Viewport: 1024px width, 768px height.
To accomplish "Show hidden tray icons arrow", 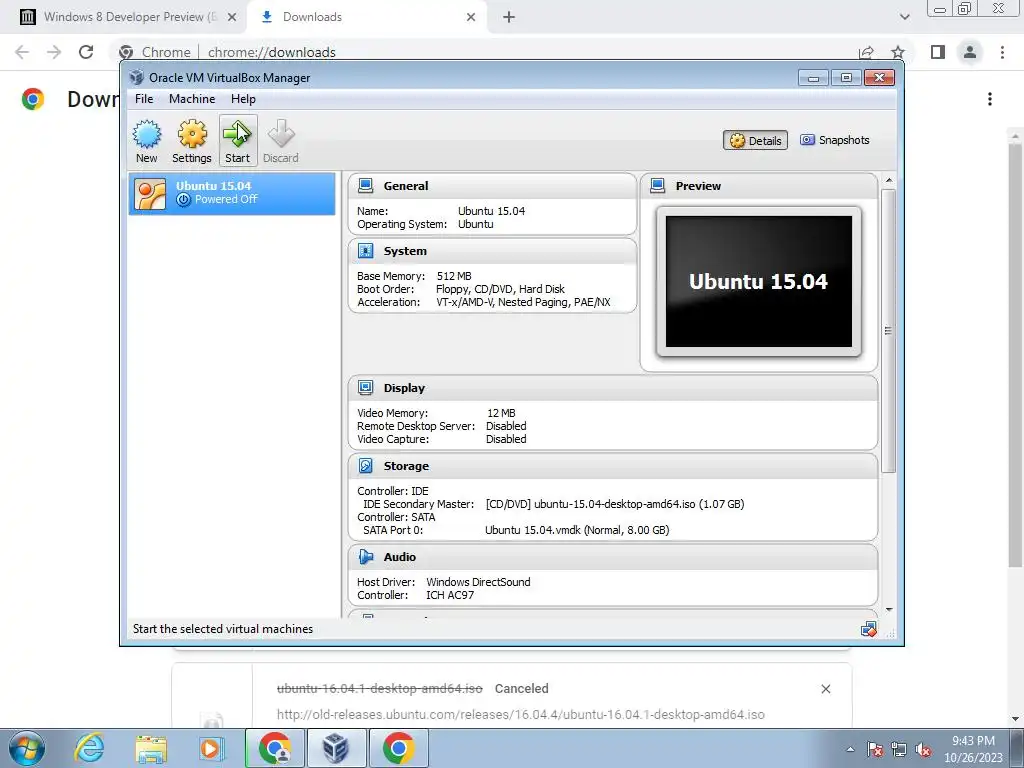I will click(x=850, y=749).
